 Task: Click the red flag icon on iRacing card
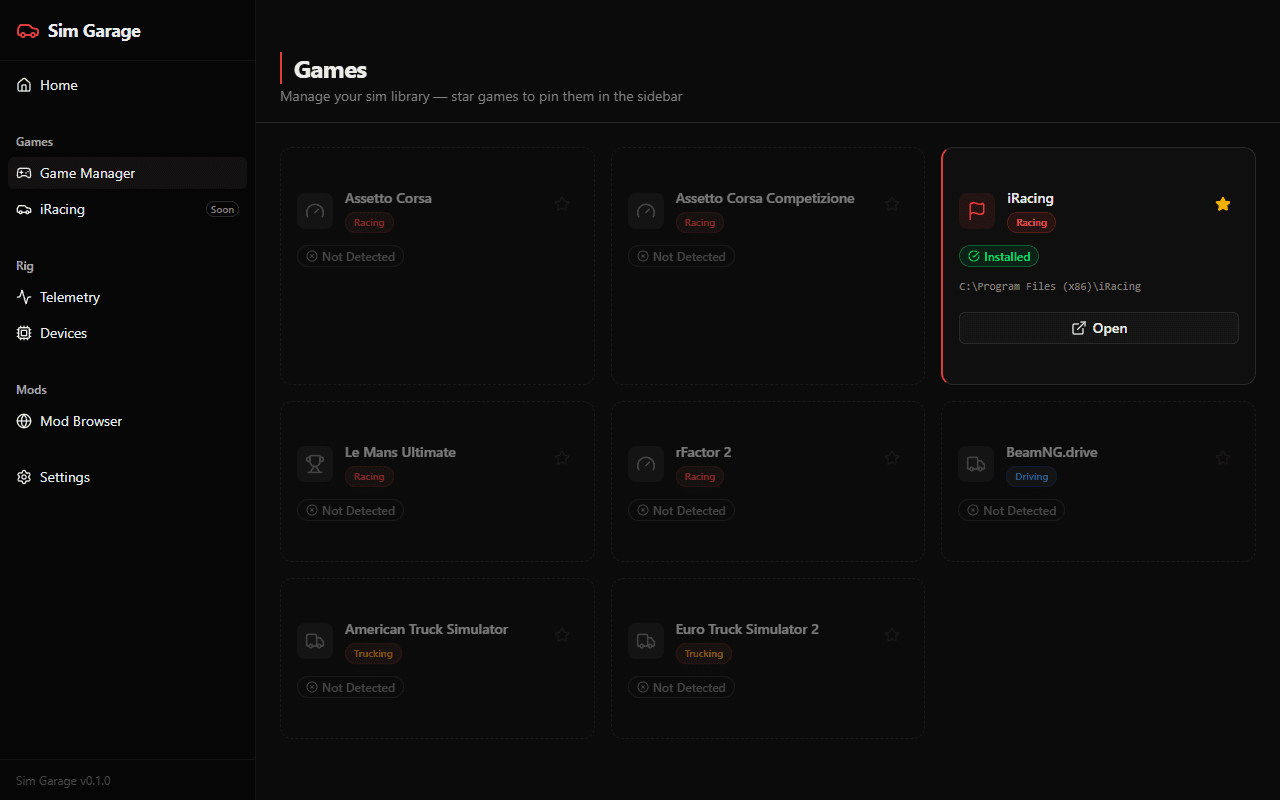click(977, 211)
